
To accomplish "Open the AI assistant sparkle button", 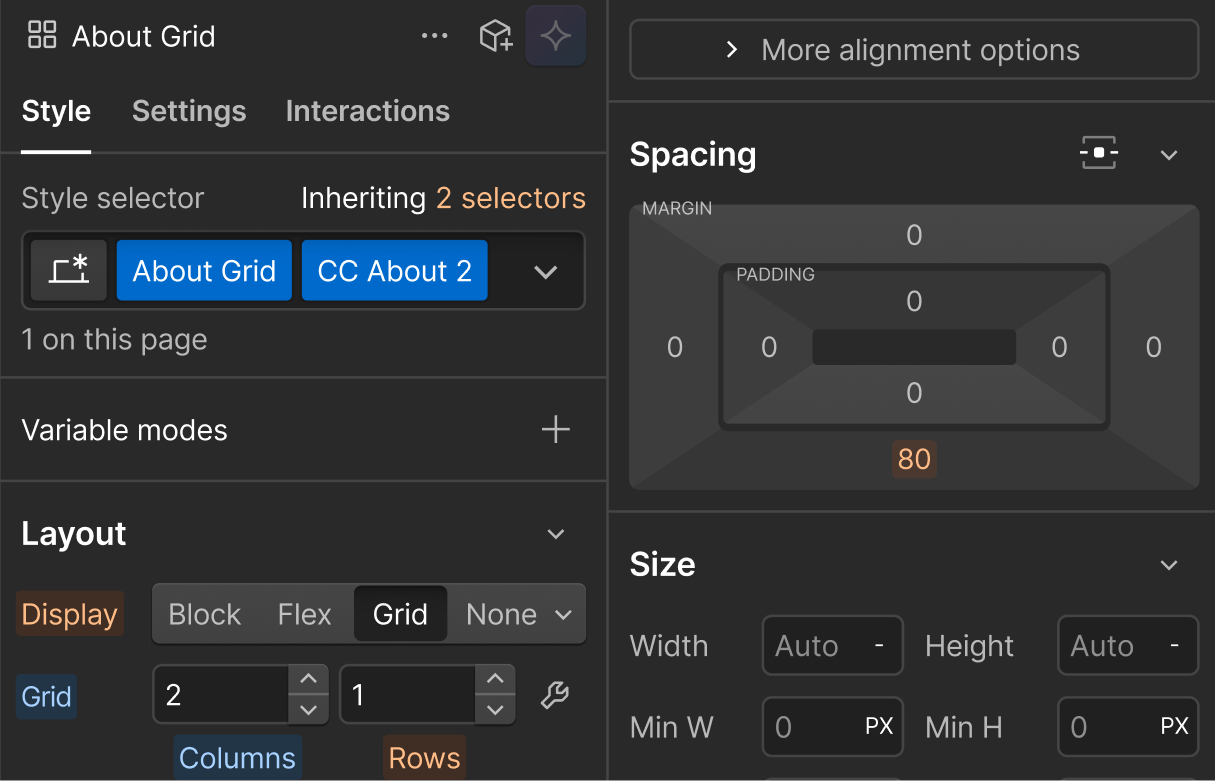I will (556, 36).
